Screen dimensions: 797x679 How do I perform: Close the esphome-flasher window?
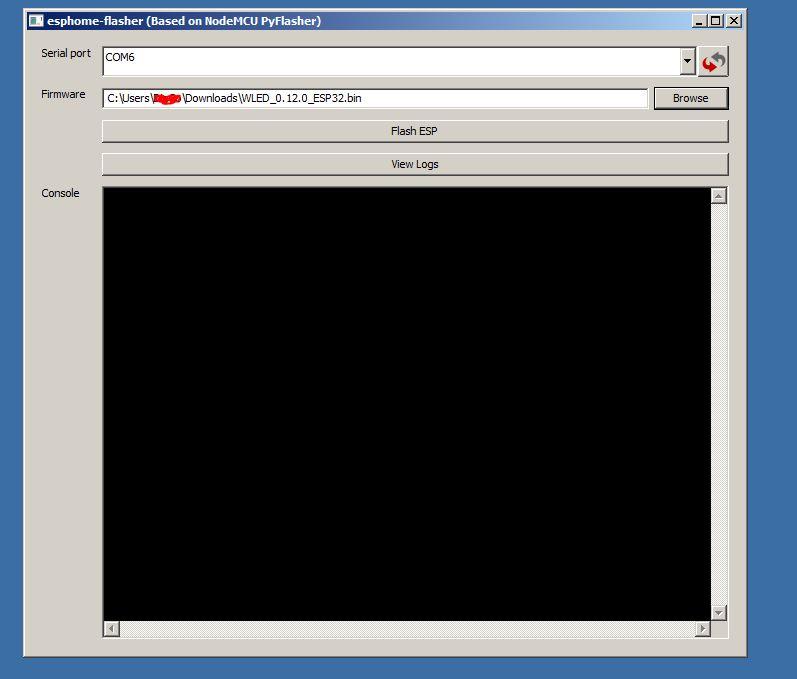pyautogui.click(x=733, y=21)
